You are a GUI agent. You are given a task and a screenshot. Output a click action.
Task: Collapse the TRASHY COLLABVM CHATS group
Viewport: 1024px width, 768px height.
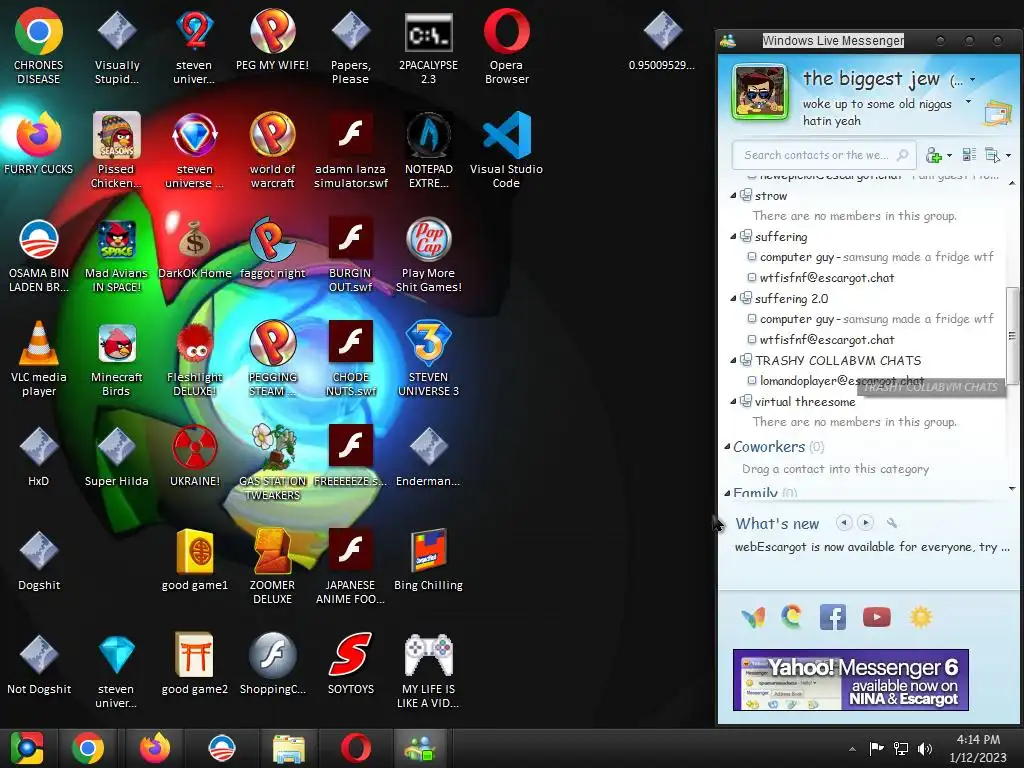(733, 360)
